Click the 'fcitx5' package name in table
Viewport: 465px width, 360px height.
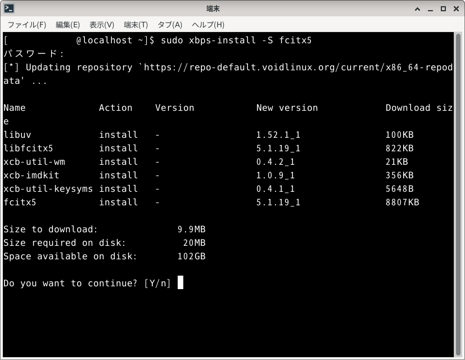coord(20,202)
